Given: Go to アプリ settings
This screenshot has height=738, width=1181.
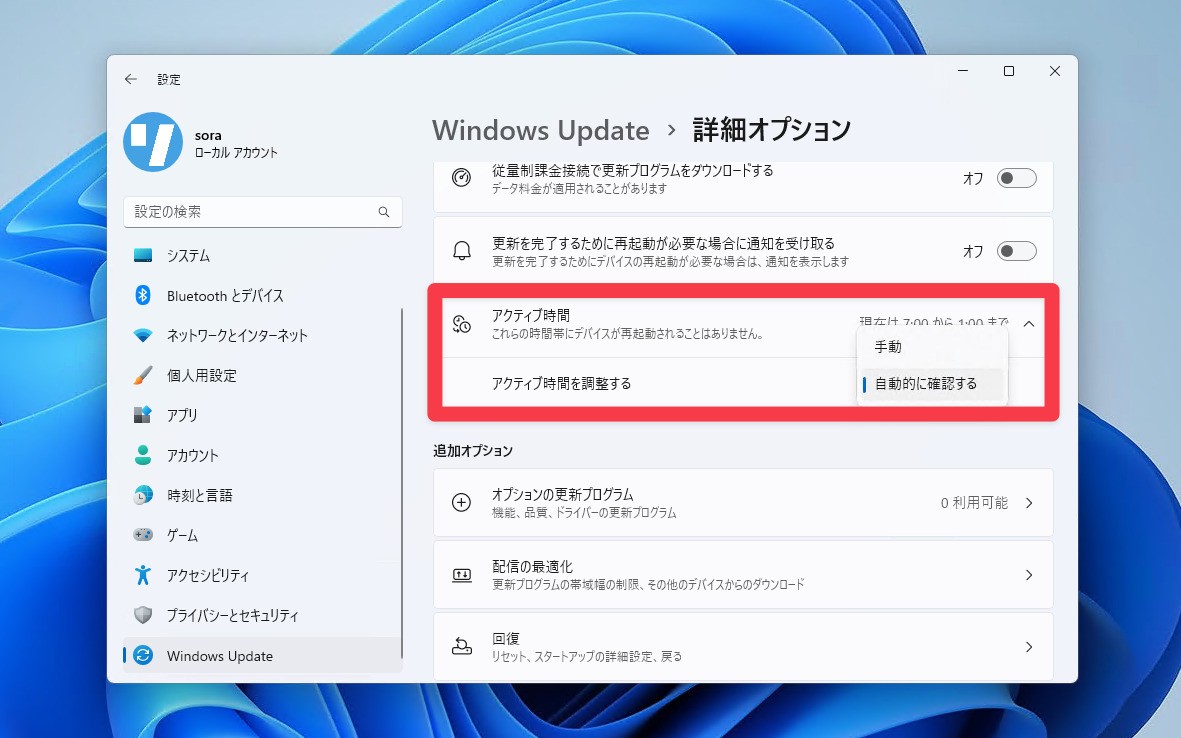Looking at the screenshot, I should [262, 415].
